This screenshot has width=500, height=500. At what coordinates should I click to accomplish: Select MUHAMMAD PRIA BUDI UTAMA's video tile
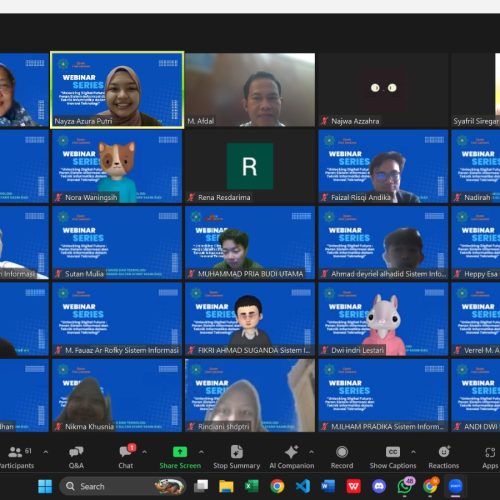[x=250, y=243]
